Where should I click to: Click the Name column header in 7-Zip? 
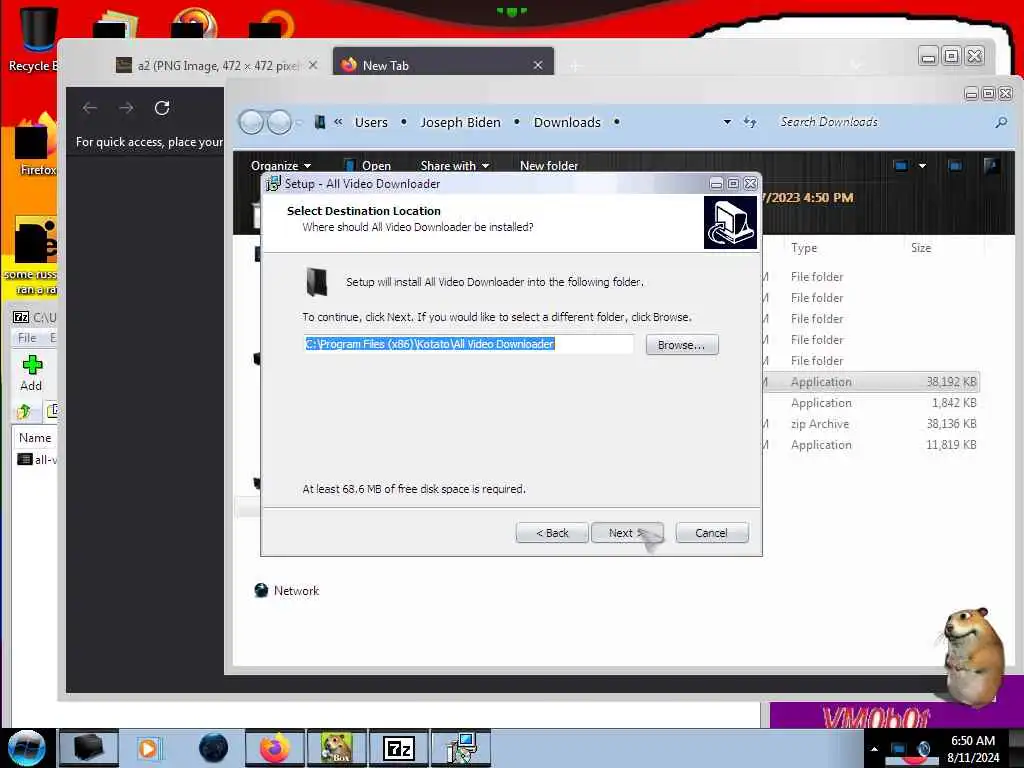35,438
